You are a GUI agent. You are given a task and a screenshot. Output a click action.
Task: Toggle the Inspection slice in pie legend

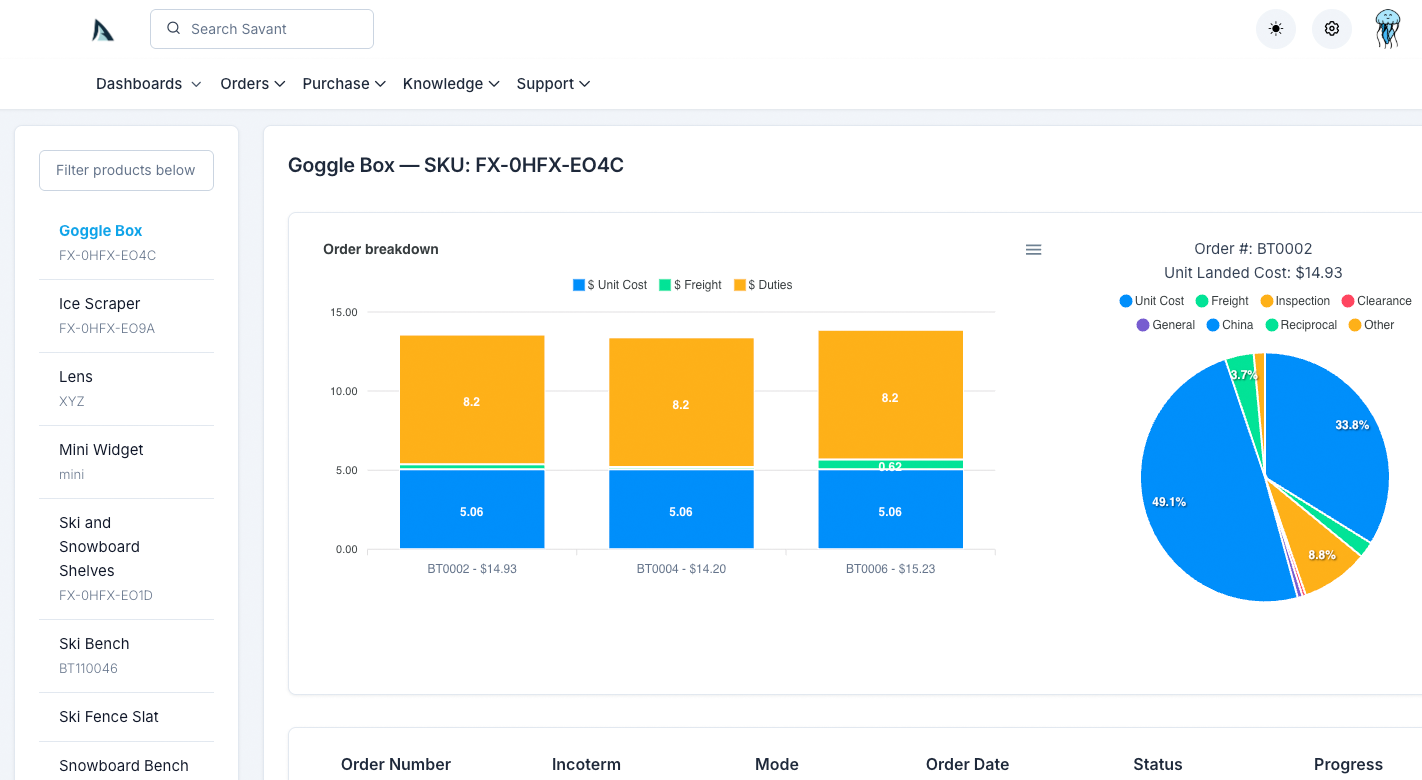pos(1296,301)
